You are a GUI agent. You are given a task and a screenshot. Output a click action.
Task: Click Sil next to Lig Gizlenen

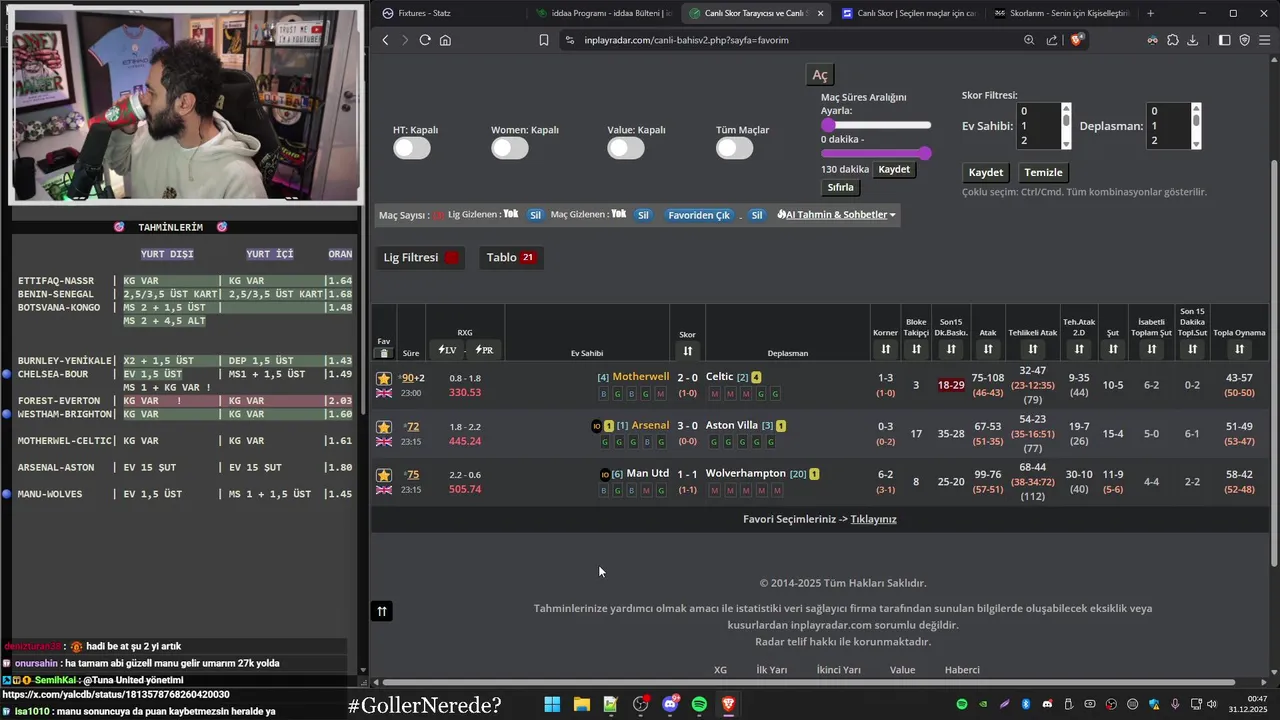click(535, 215)
